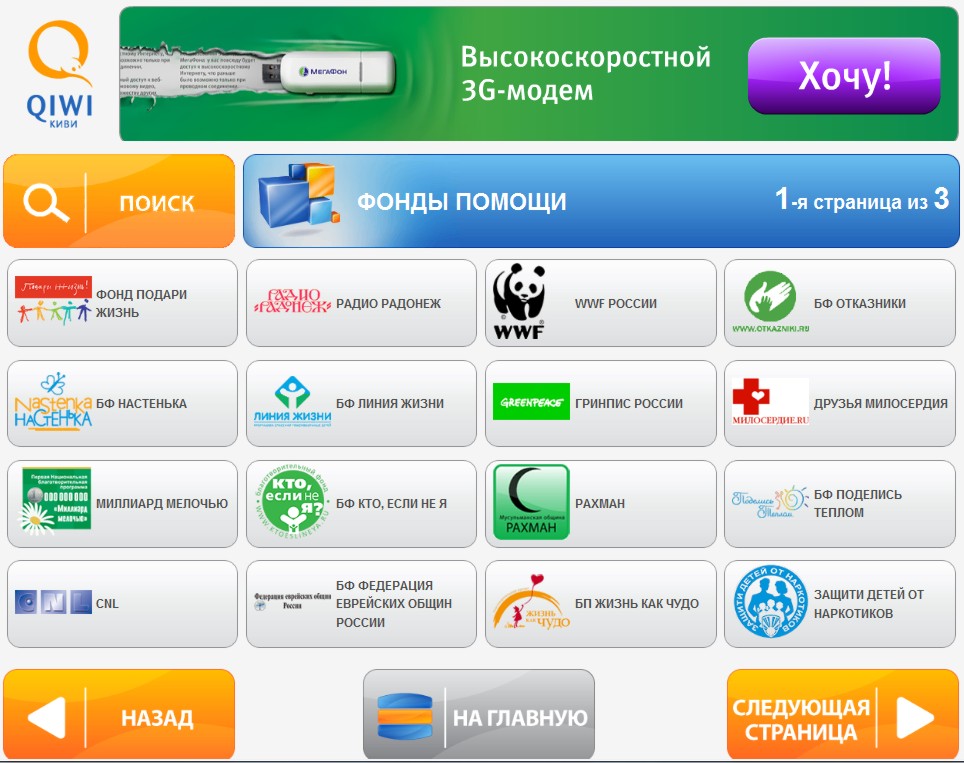This screenshot has width=964, height=763.
Task: Go to СЛЕДУЮЩАЯ СТРАНИЦА
Action: [x=842, y=714]
